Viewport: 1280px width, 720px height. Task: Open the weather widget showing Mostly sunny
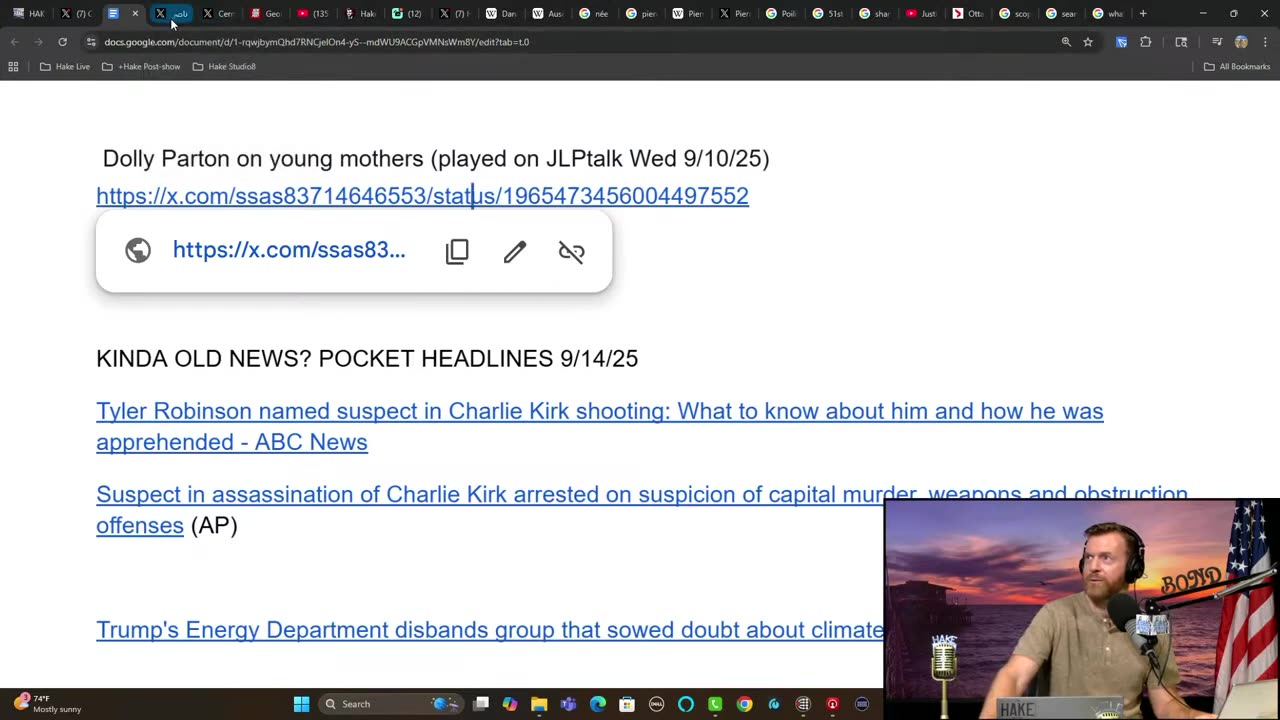[x=50, y=704]
